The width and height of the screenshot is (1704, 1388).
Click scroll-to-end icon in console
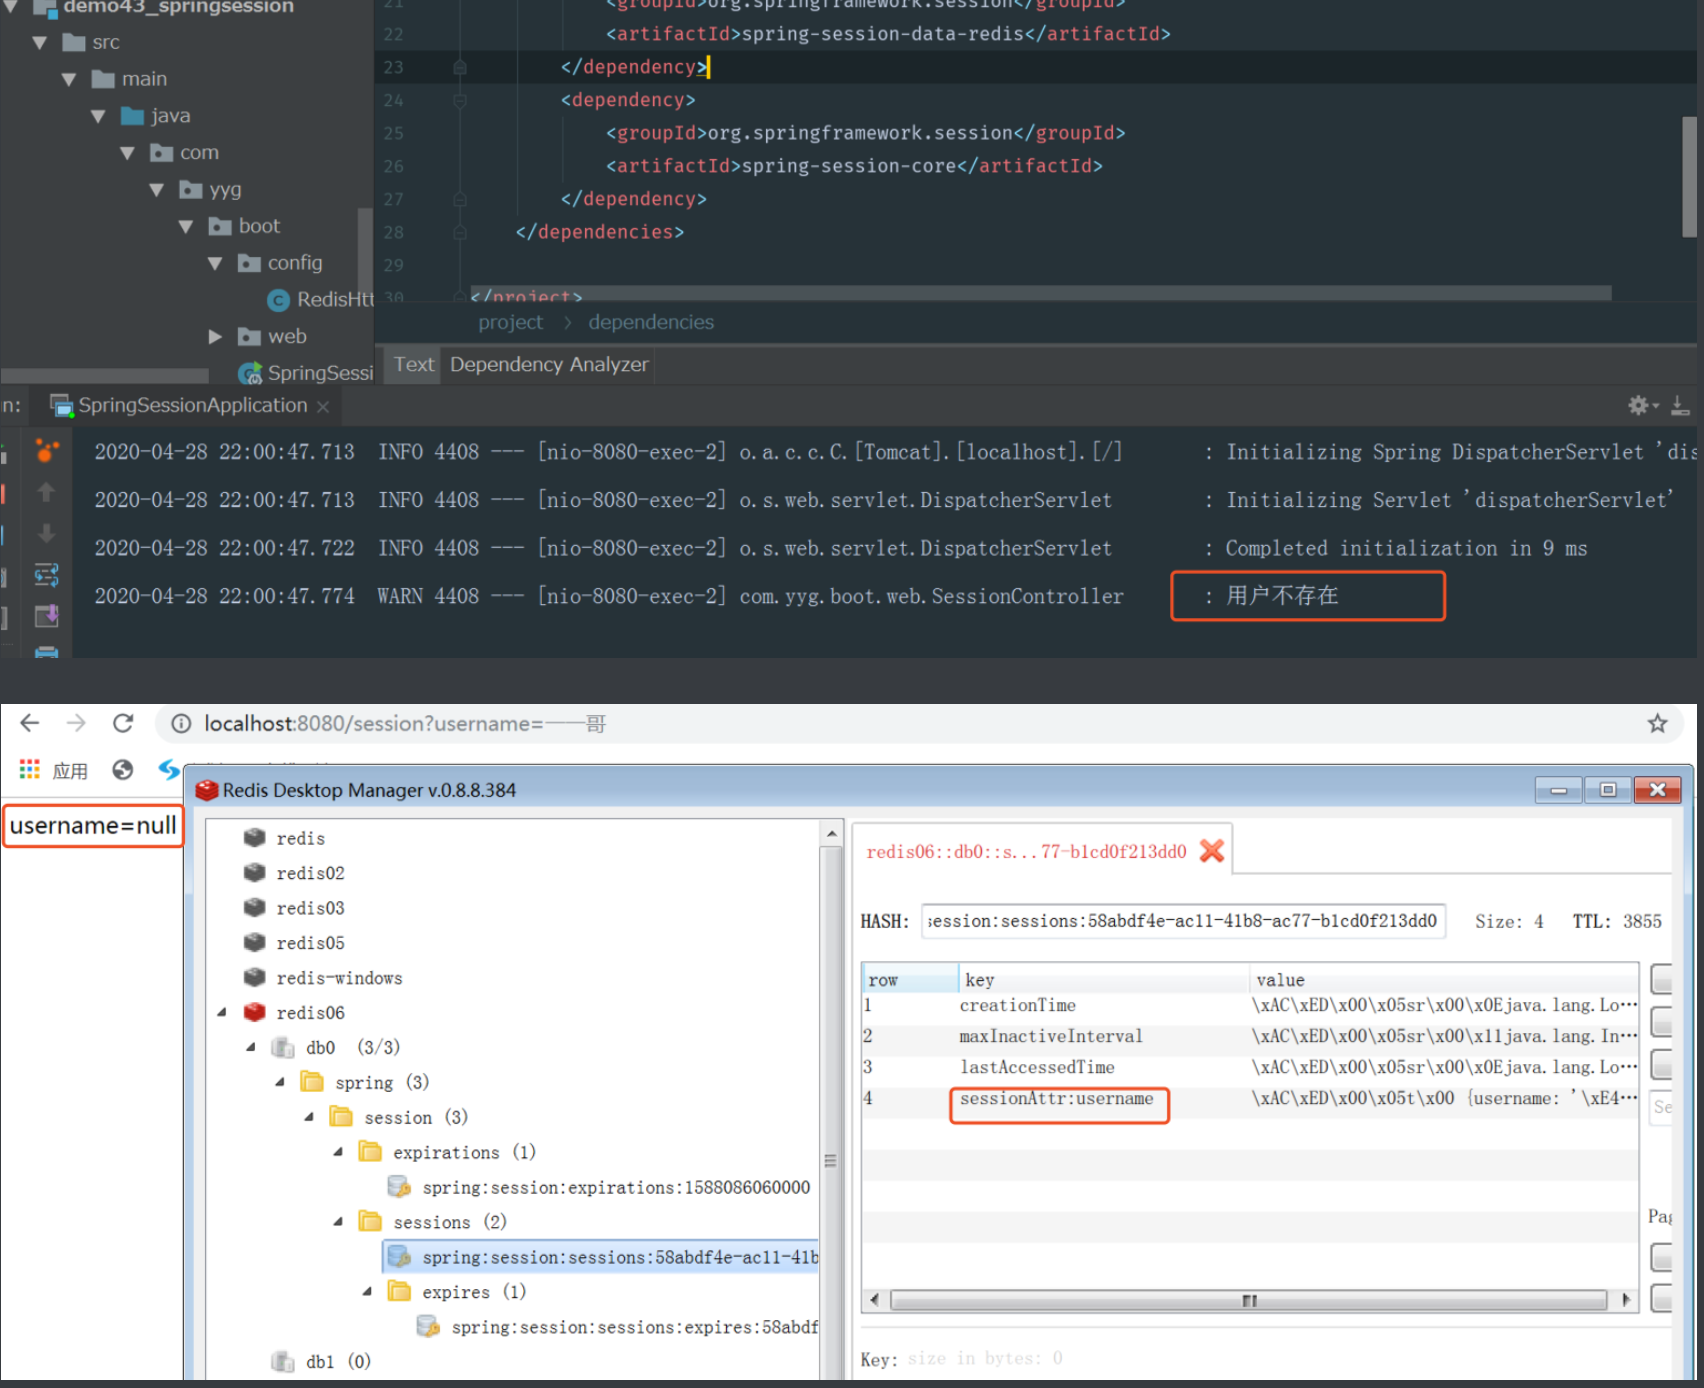[x=46, y=616]
